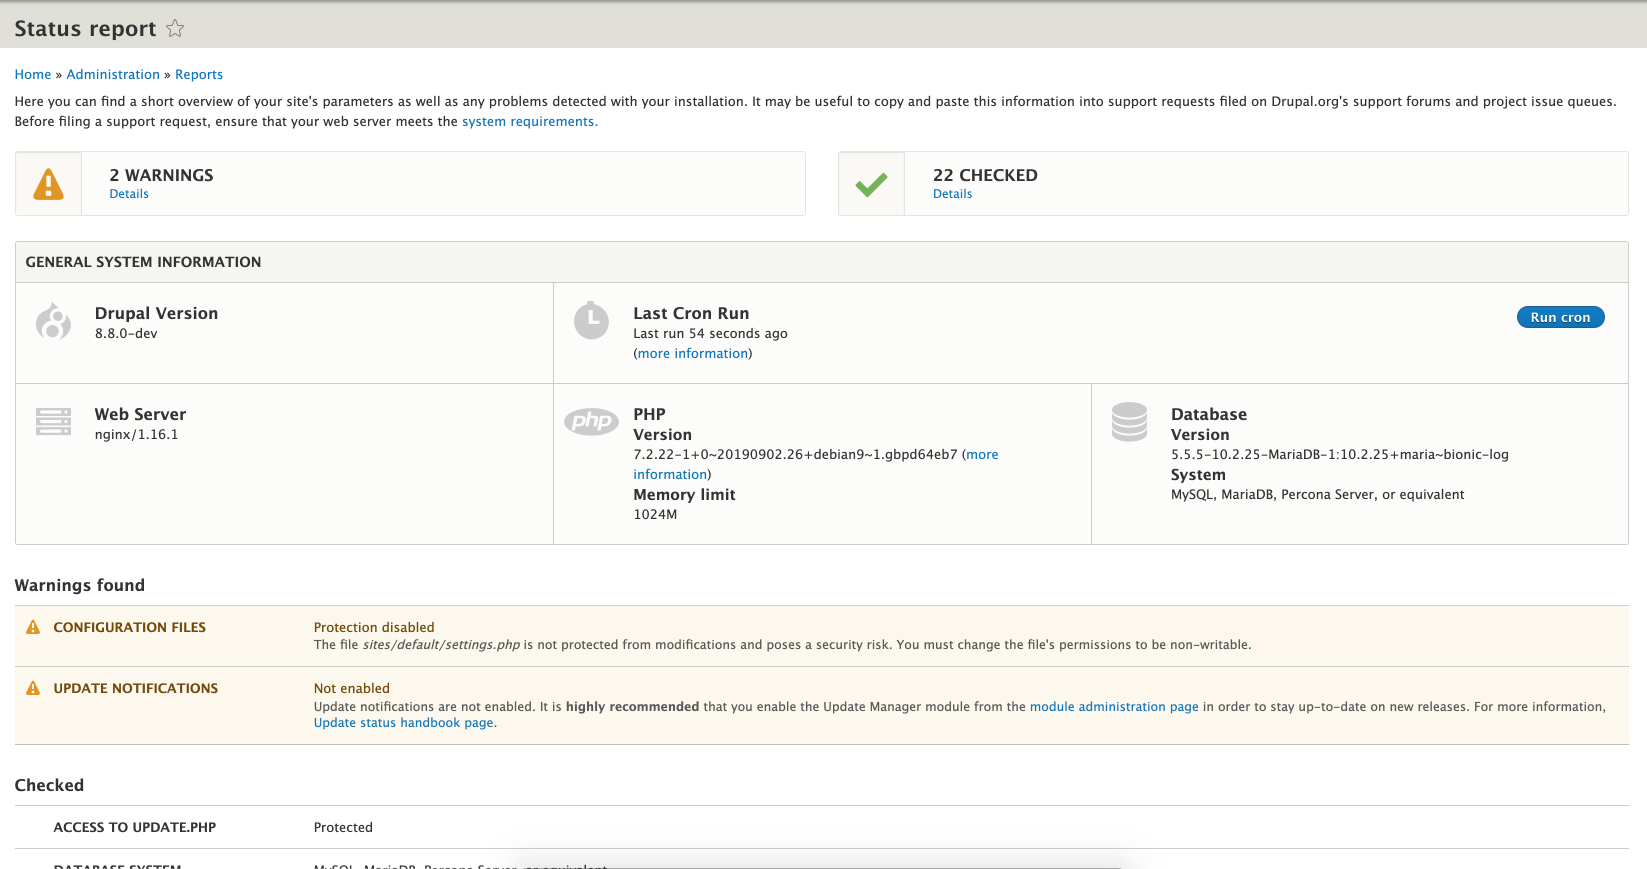The width and height of the screenshot is (1647, 869).
Task: Click 'Last run 54 seconds ago' text
Action: coord(710,333)
